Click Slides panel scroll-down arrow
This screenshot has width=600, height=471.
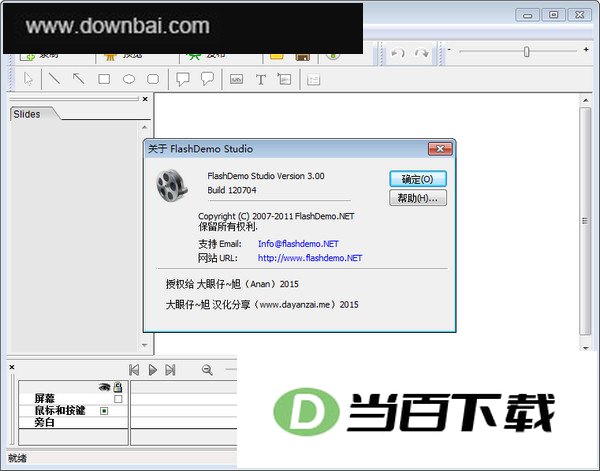pos(145,345)
